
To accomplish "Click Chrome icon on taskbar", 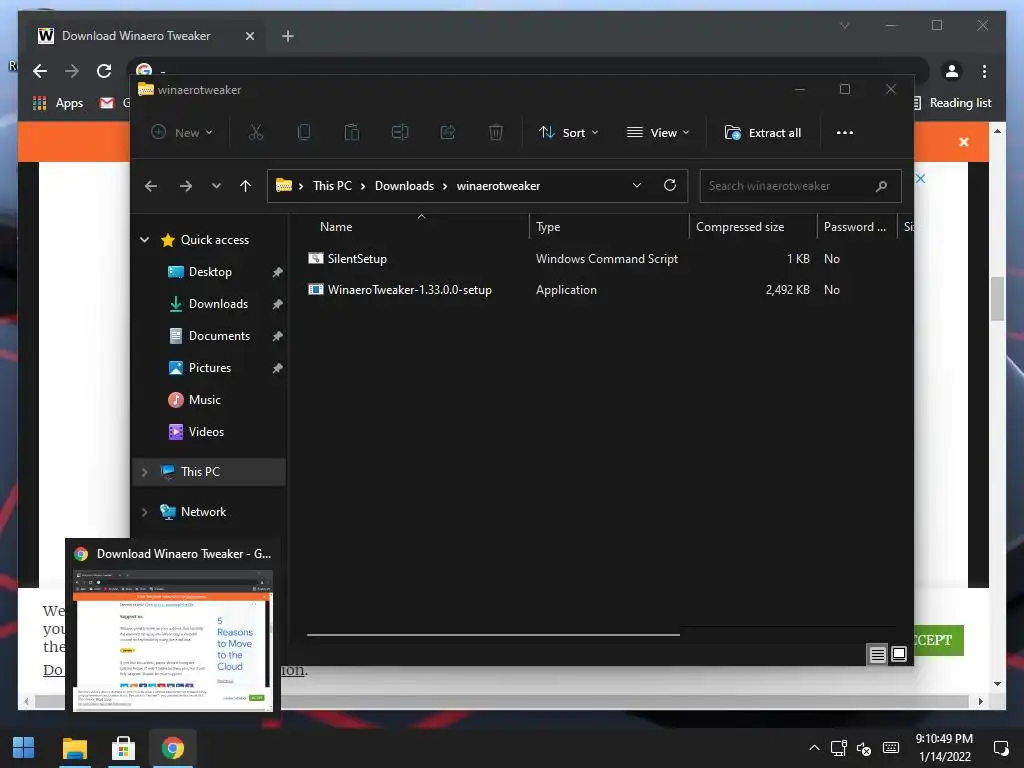I will (173, 748).
